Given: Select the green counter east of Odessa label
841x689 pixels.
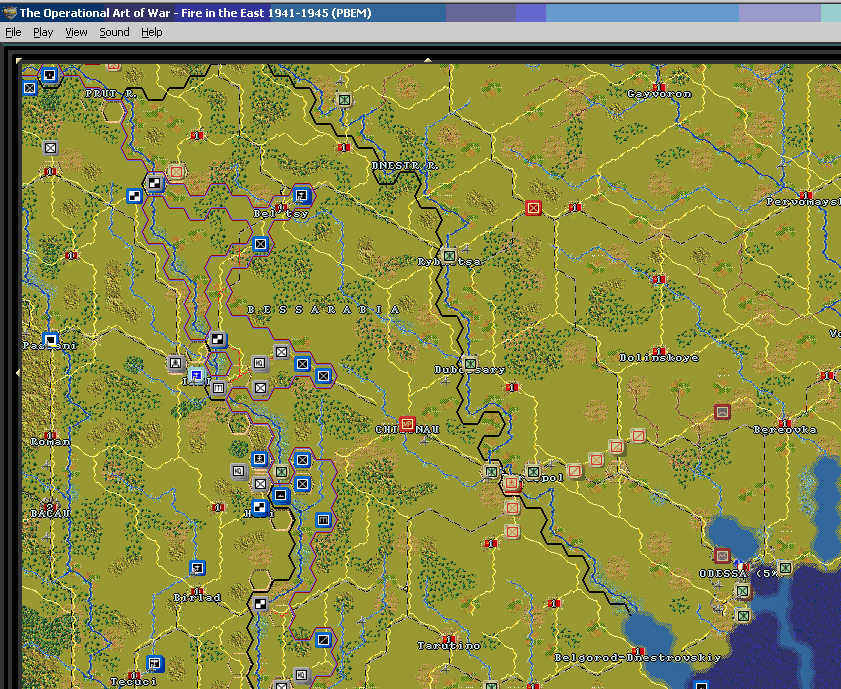Looking at the screenshot, I should click(x=785, y=567).
